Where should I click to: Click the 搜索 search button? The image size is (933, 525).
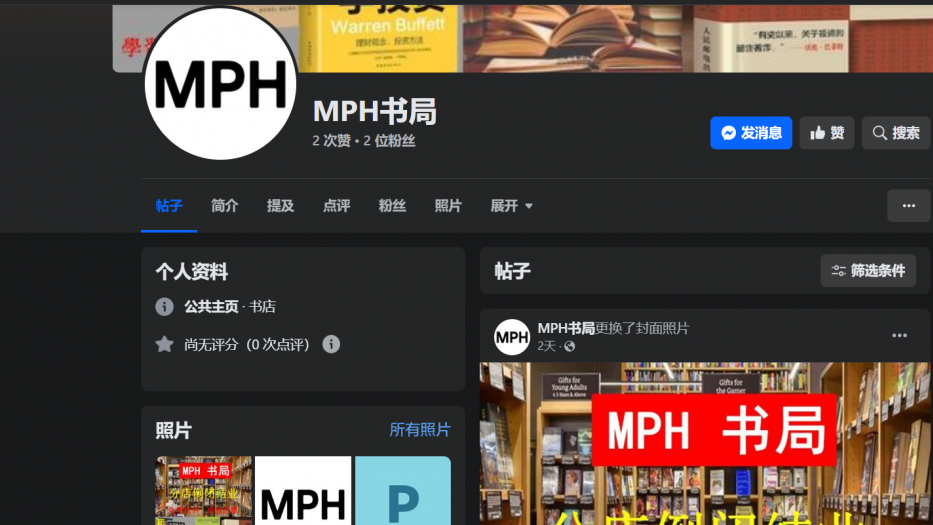(895, 133)
